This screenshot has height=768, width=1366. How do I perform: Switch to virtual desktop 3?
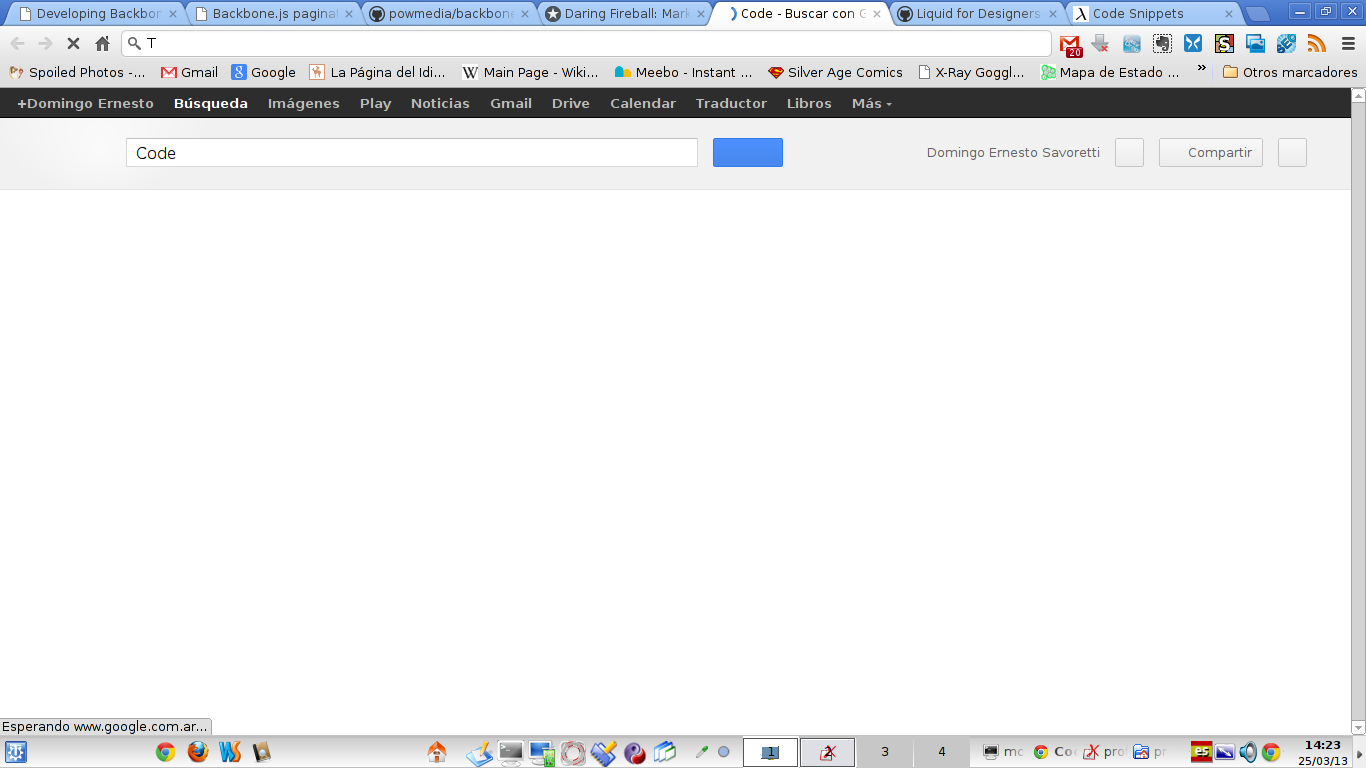click(885, 752)
